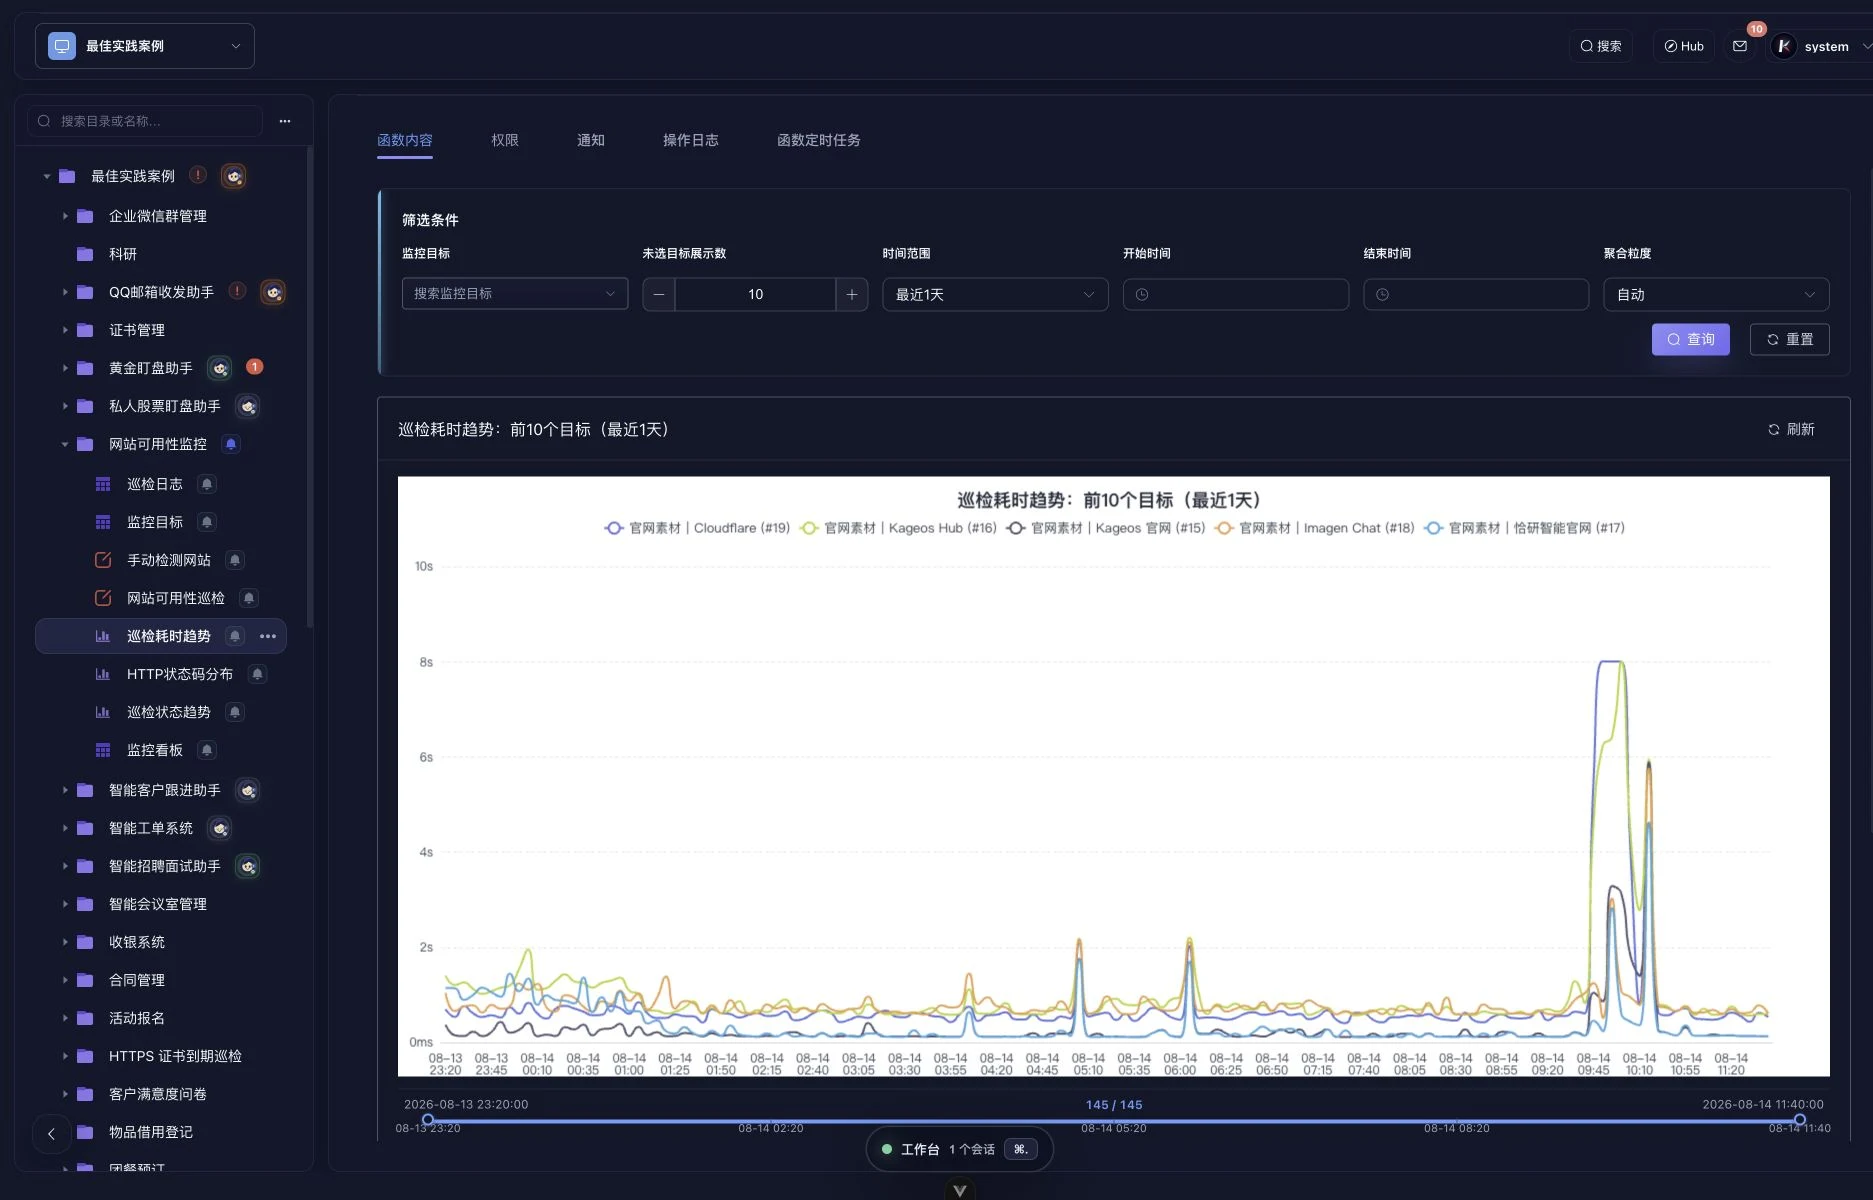The image size is (1873, 1200).
Task: Toggle the bell beside 巡检耗时趋势
Action: coord(235,636)
